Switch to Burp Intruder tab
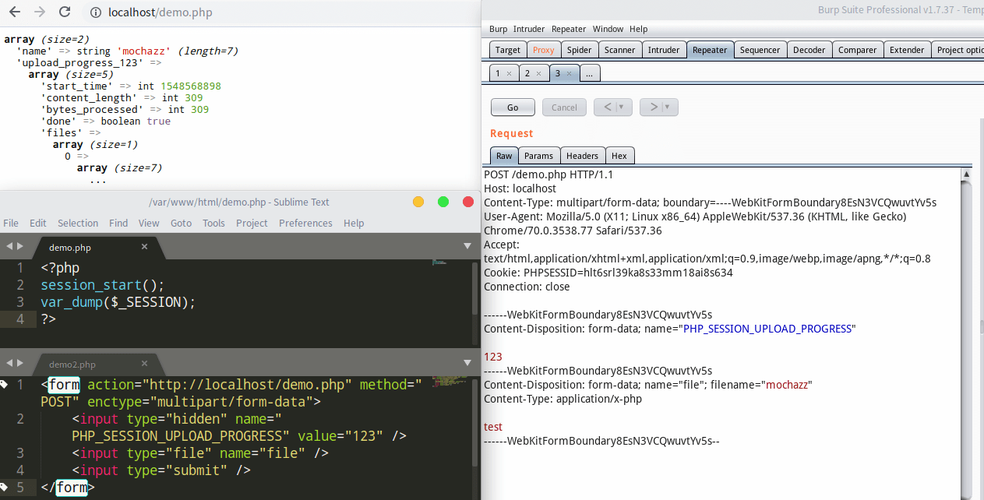Screen dimensions: 984x500 coord(663,50)
